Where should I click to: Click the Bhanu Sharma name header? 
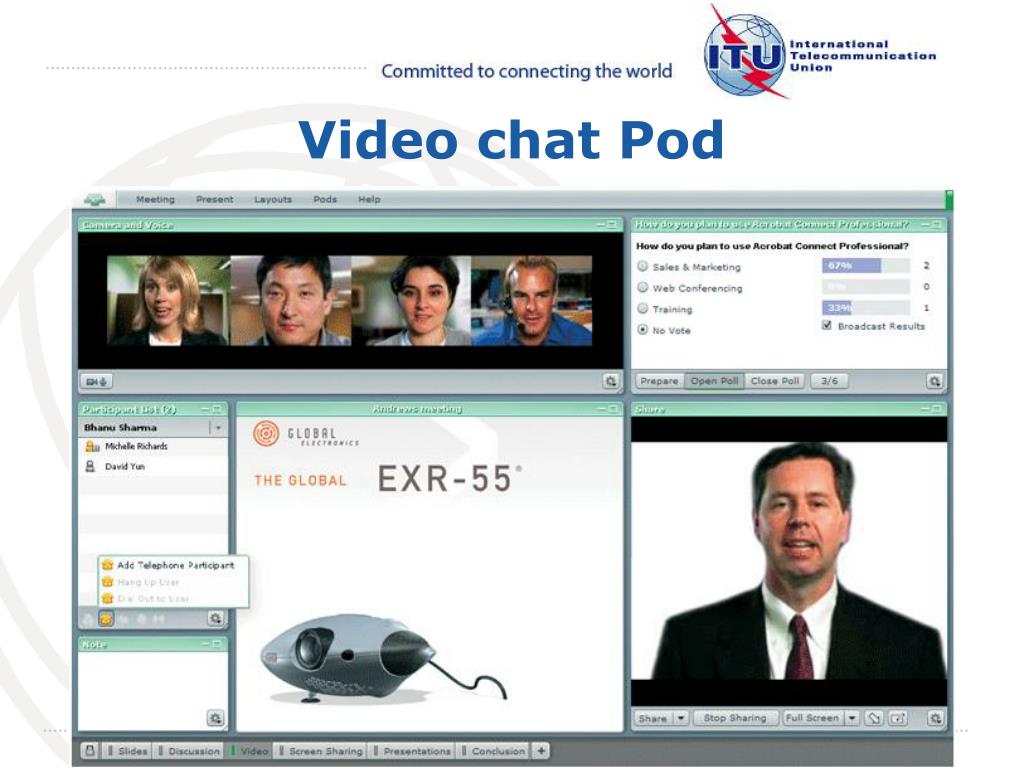(x=120, y=428)
